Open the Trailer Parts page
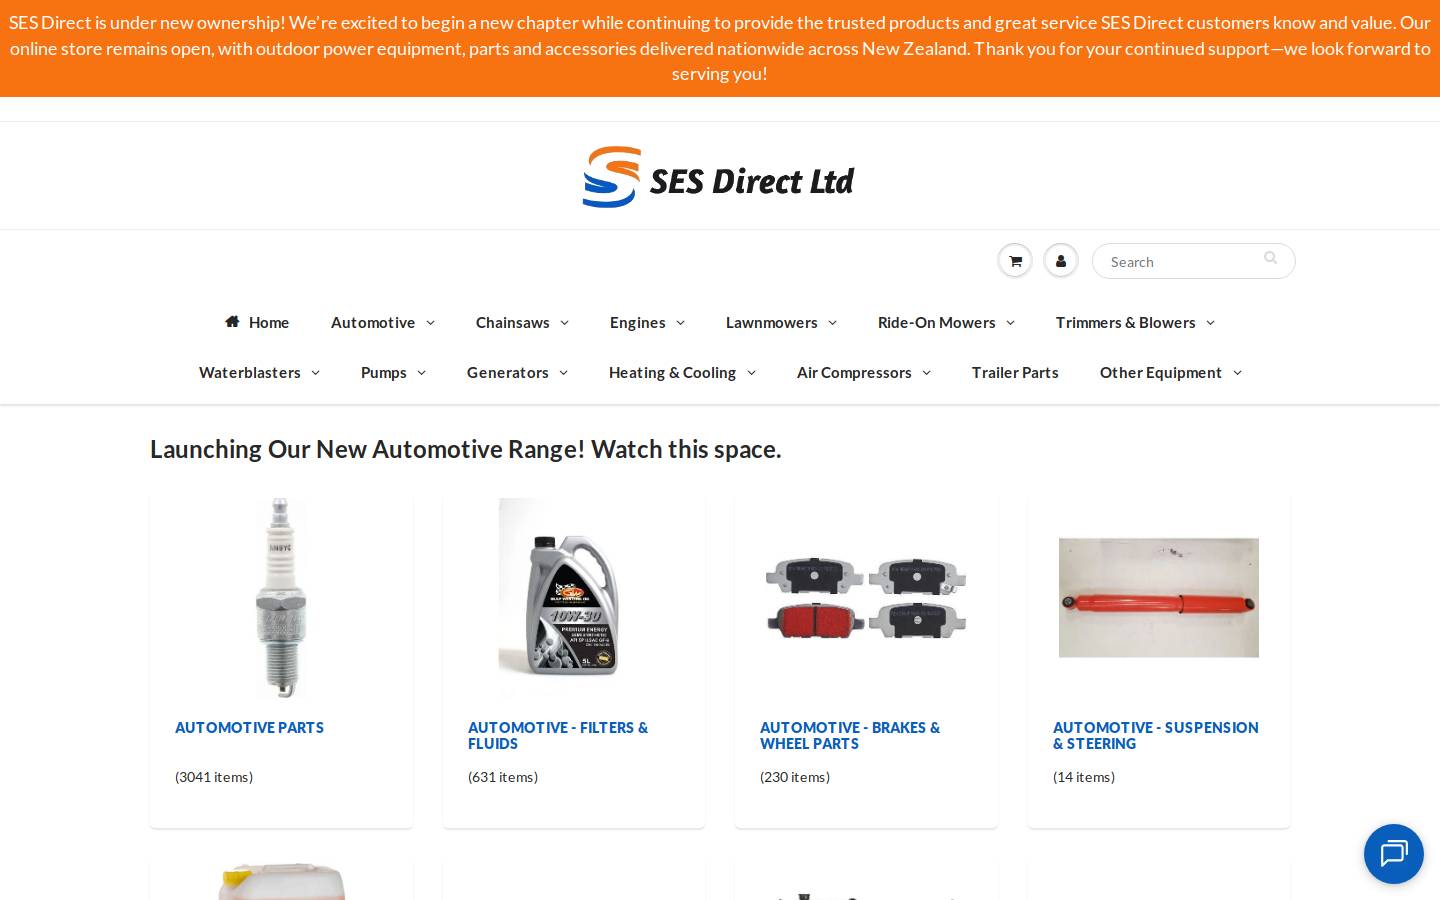The height and width of the screenshot is (900, 1440). (1015, 372)
